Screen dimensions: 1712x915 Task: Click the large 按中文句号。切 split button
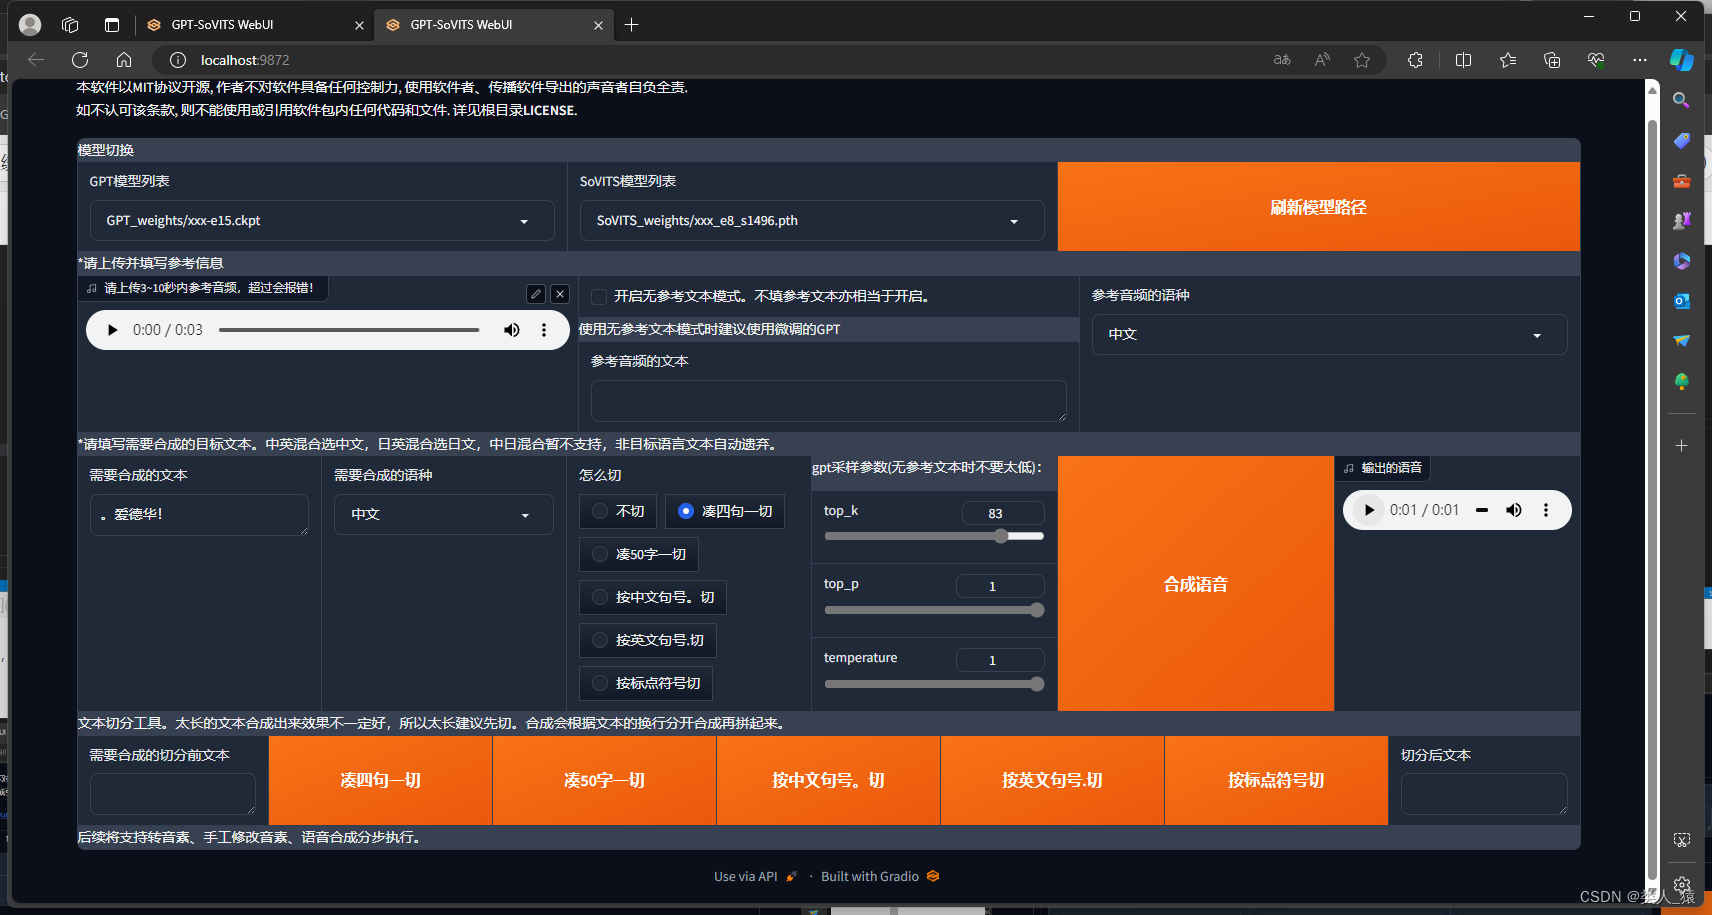[828, 781]
